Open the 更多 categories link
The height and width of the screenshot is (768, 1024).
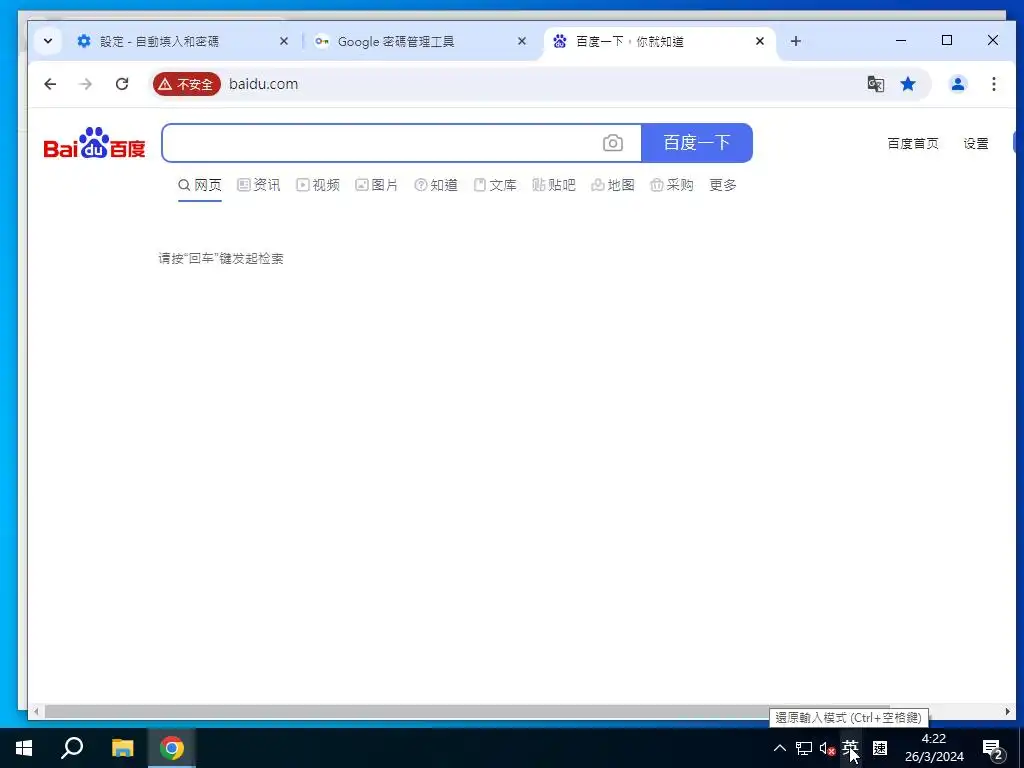723,185
